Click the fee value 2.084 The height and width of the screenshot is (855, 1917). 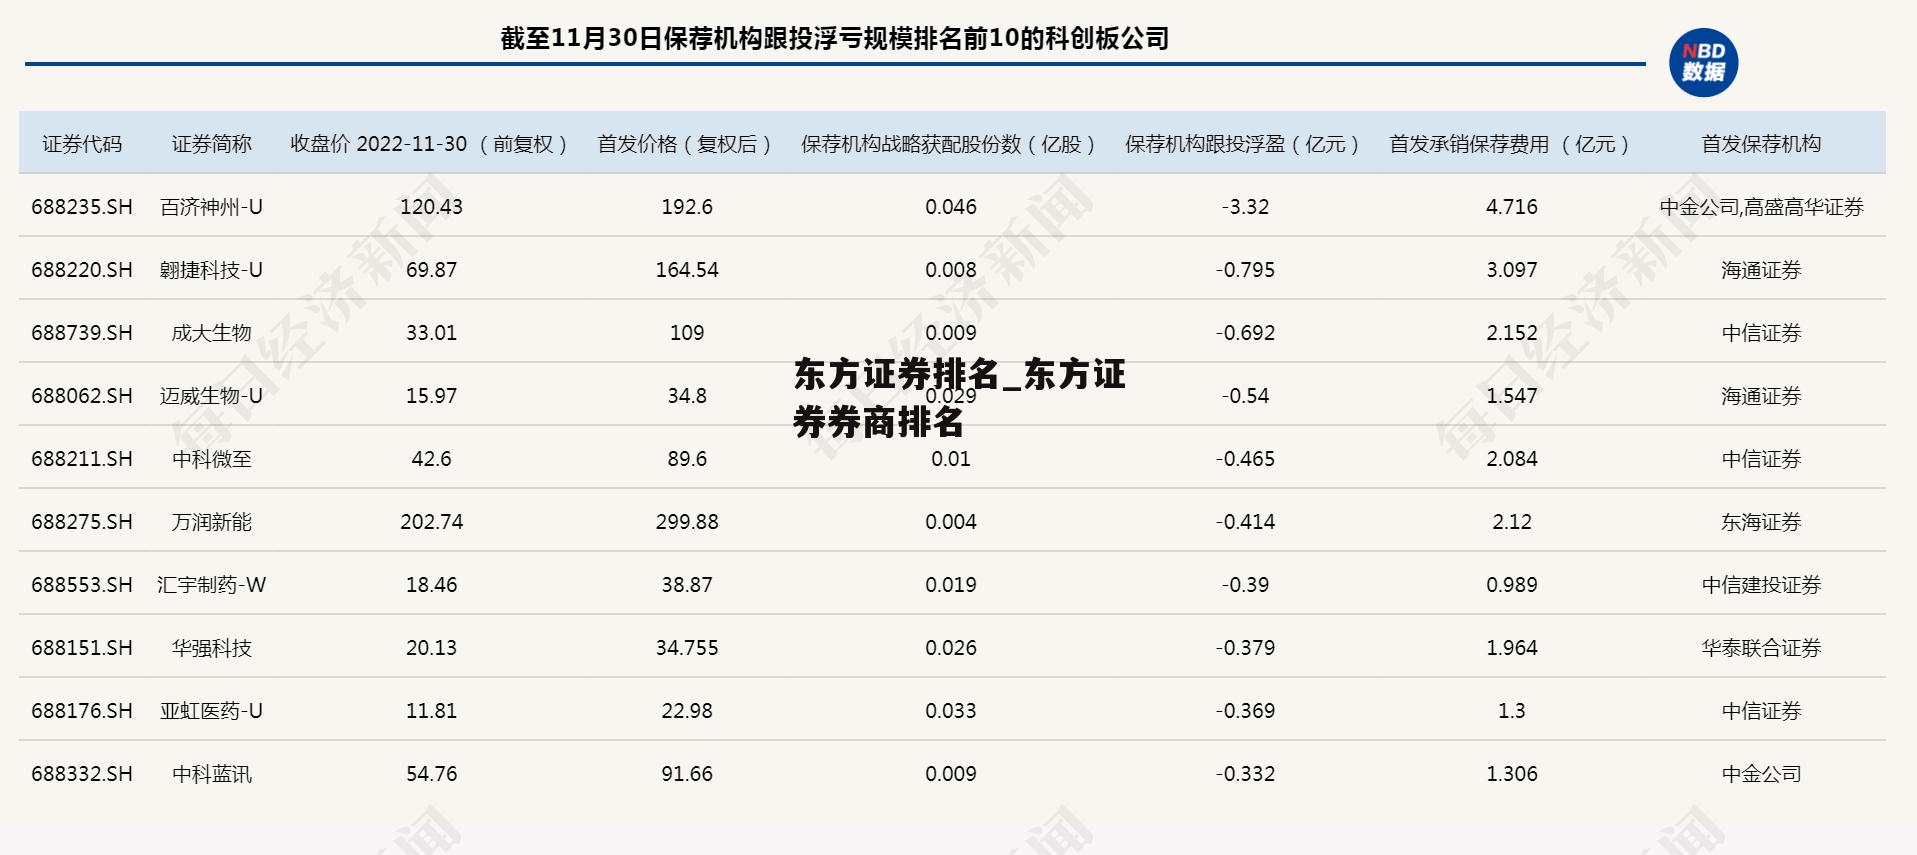pyautogui.click(x=1512, y=459)
